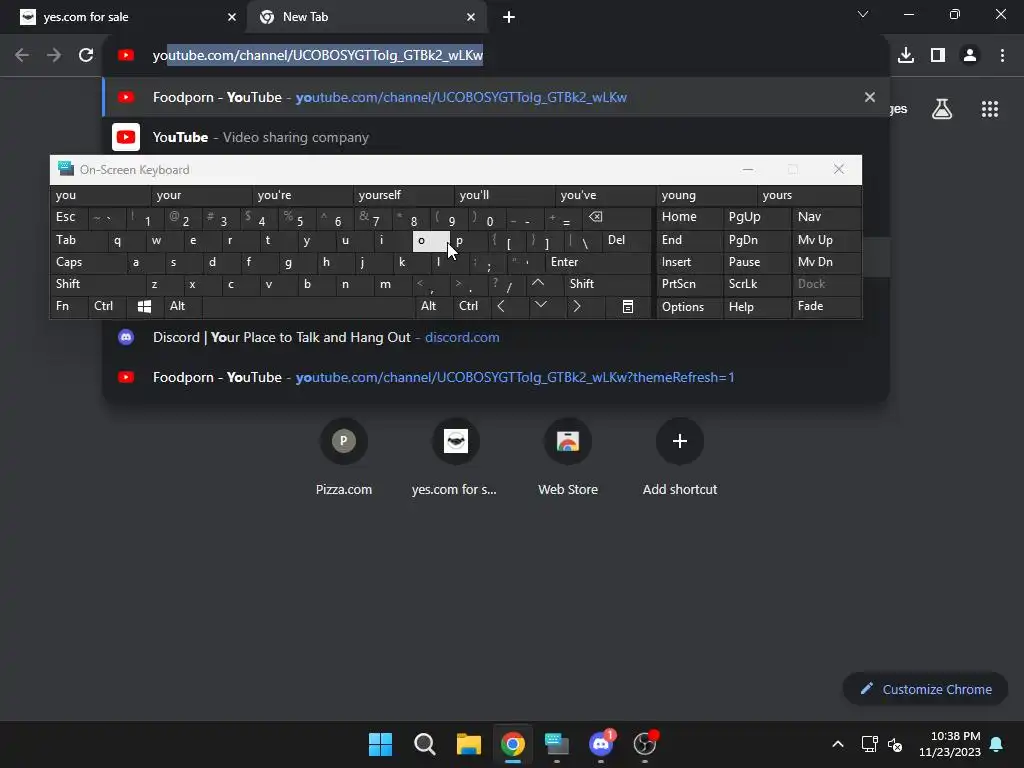Switch to yes.com for sale tab
Viewport: 1024px width, 768px height.
pyautogui.click(x=129, y=17)
